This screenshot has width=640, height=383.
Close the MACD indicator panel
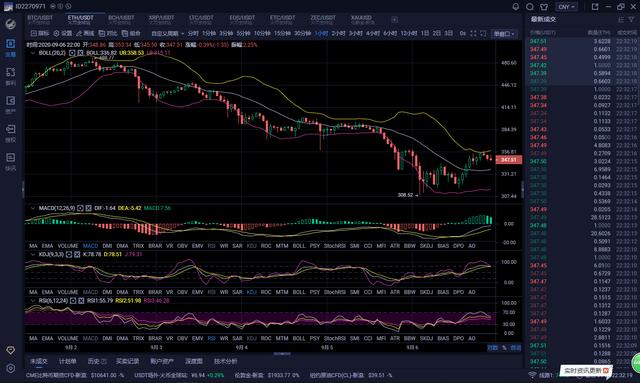click(x=89, y=208)
